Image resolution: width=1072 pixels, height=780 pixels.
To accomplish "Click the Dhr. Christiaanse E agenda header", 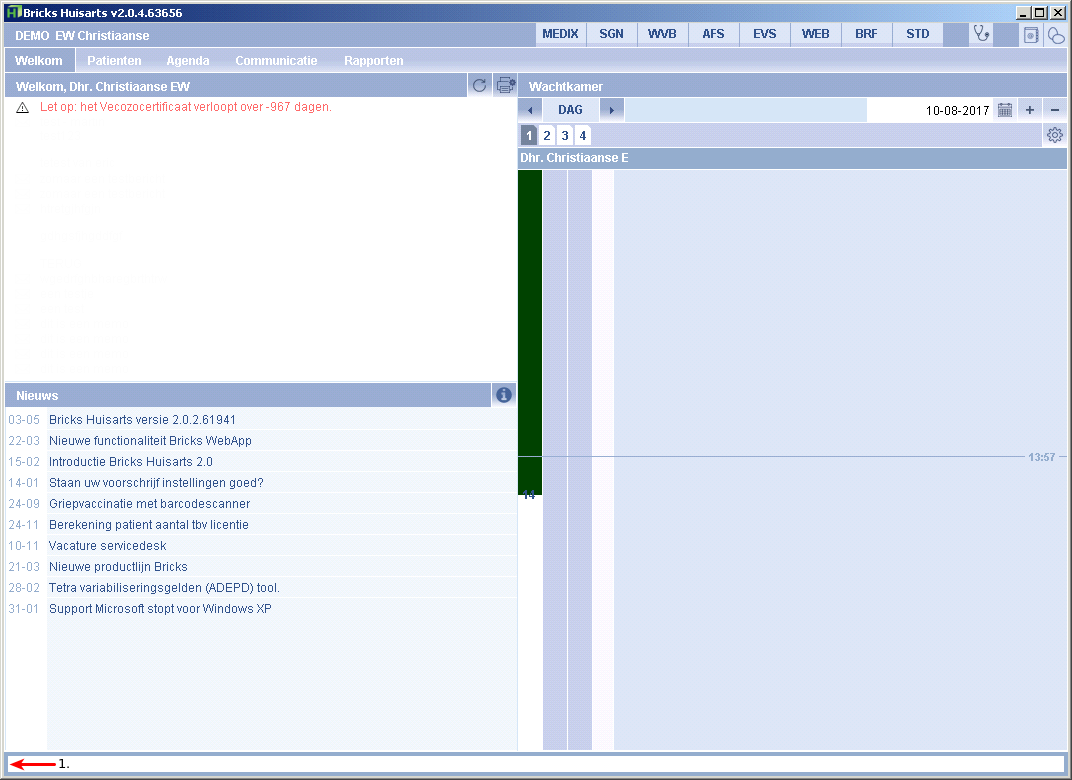I will tap(792, 158).
